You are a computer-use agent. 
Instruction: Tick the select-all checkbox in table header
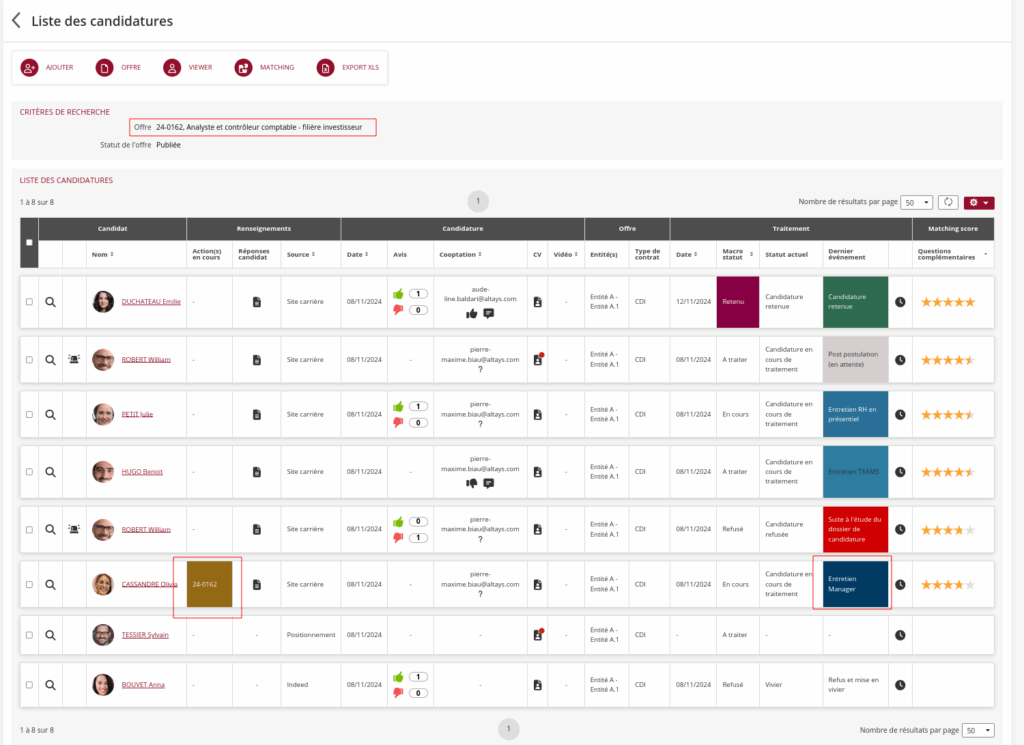coord(28,243)
